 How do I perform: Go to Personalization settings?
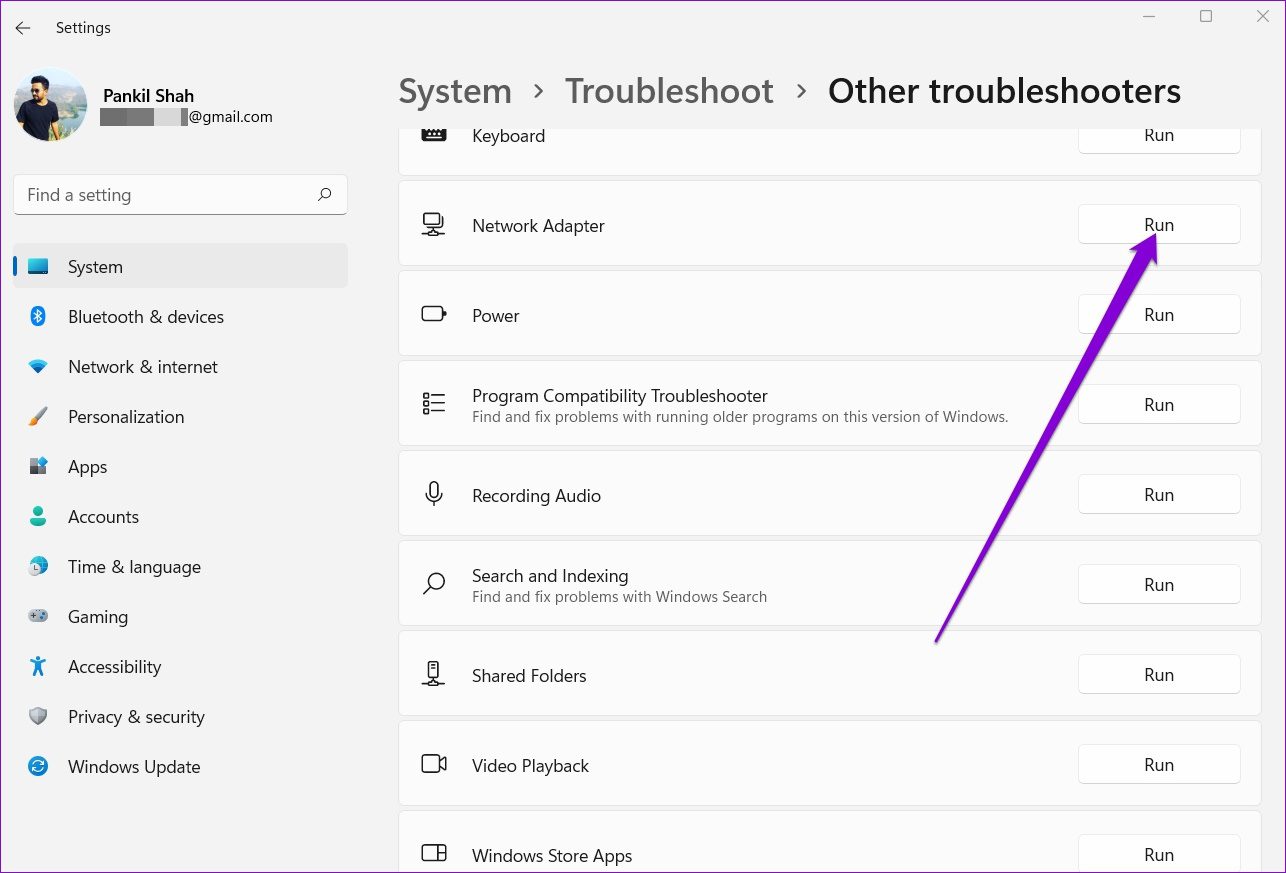(180, 417)
